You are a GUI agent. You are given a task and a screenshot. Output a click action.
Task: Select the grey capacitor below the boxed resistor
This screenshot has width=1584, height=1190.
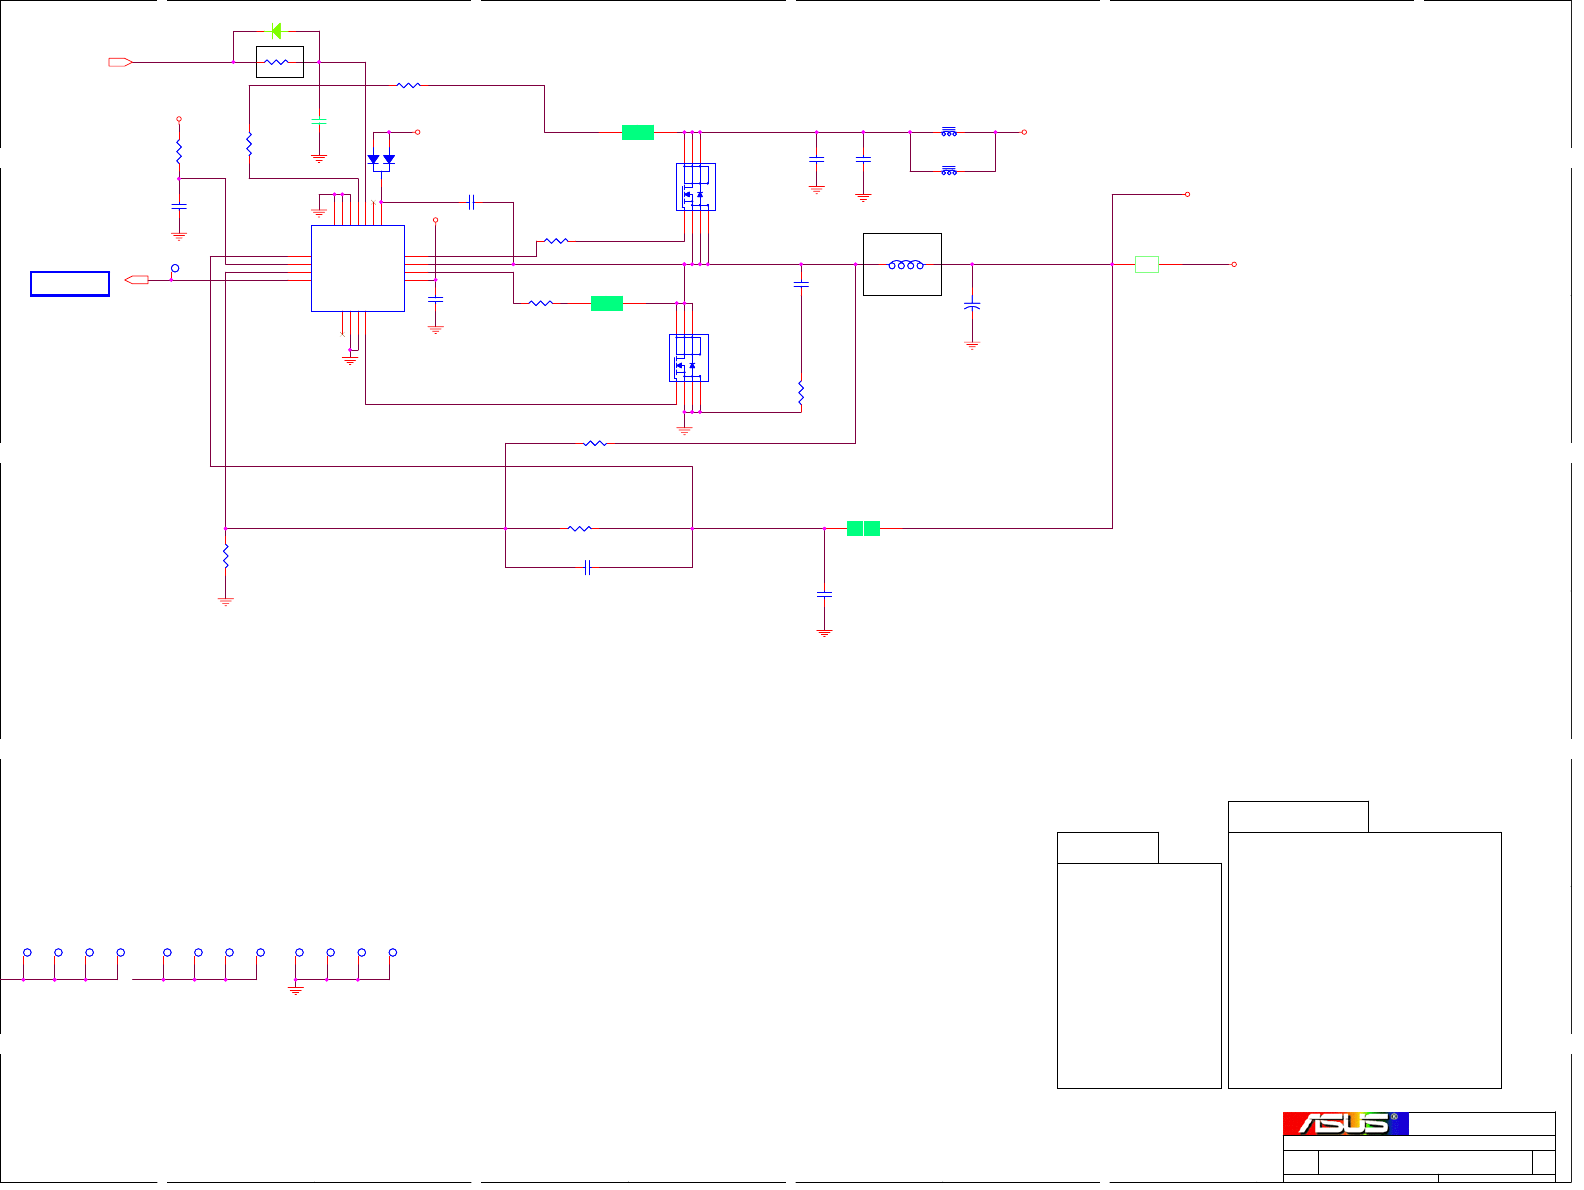point(319,121)
